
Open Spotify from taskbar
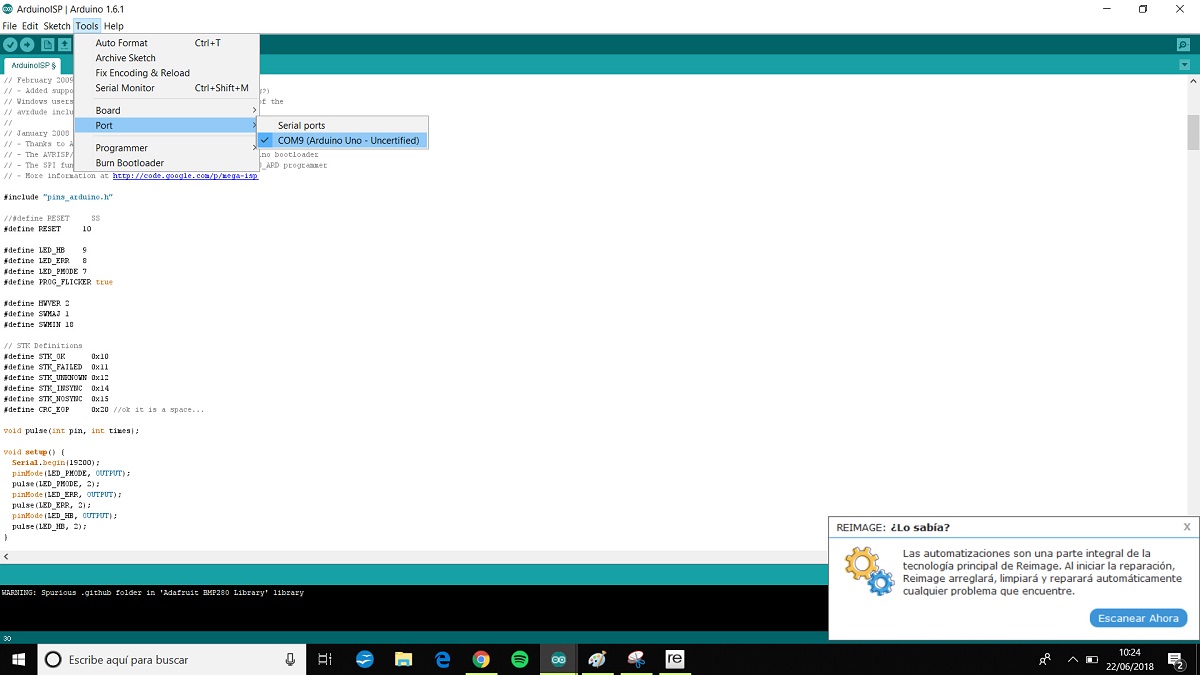[520, 659]
